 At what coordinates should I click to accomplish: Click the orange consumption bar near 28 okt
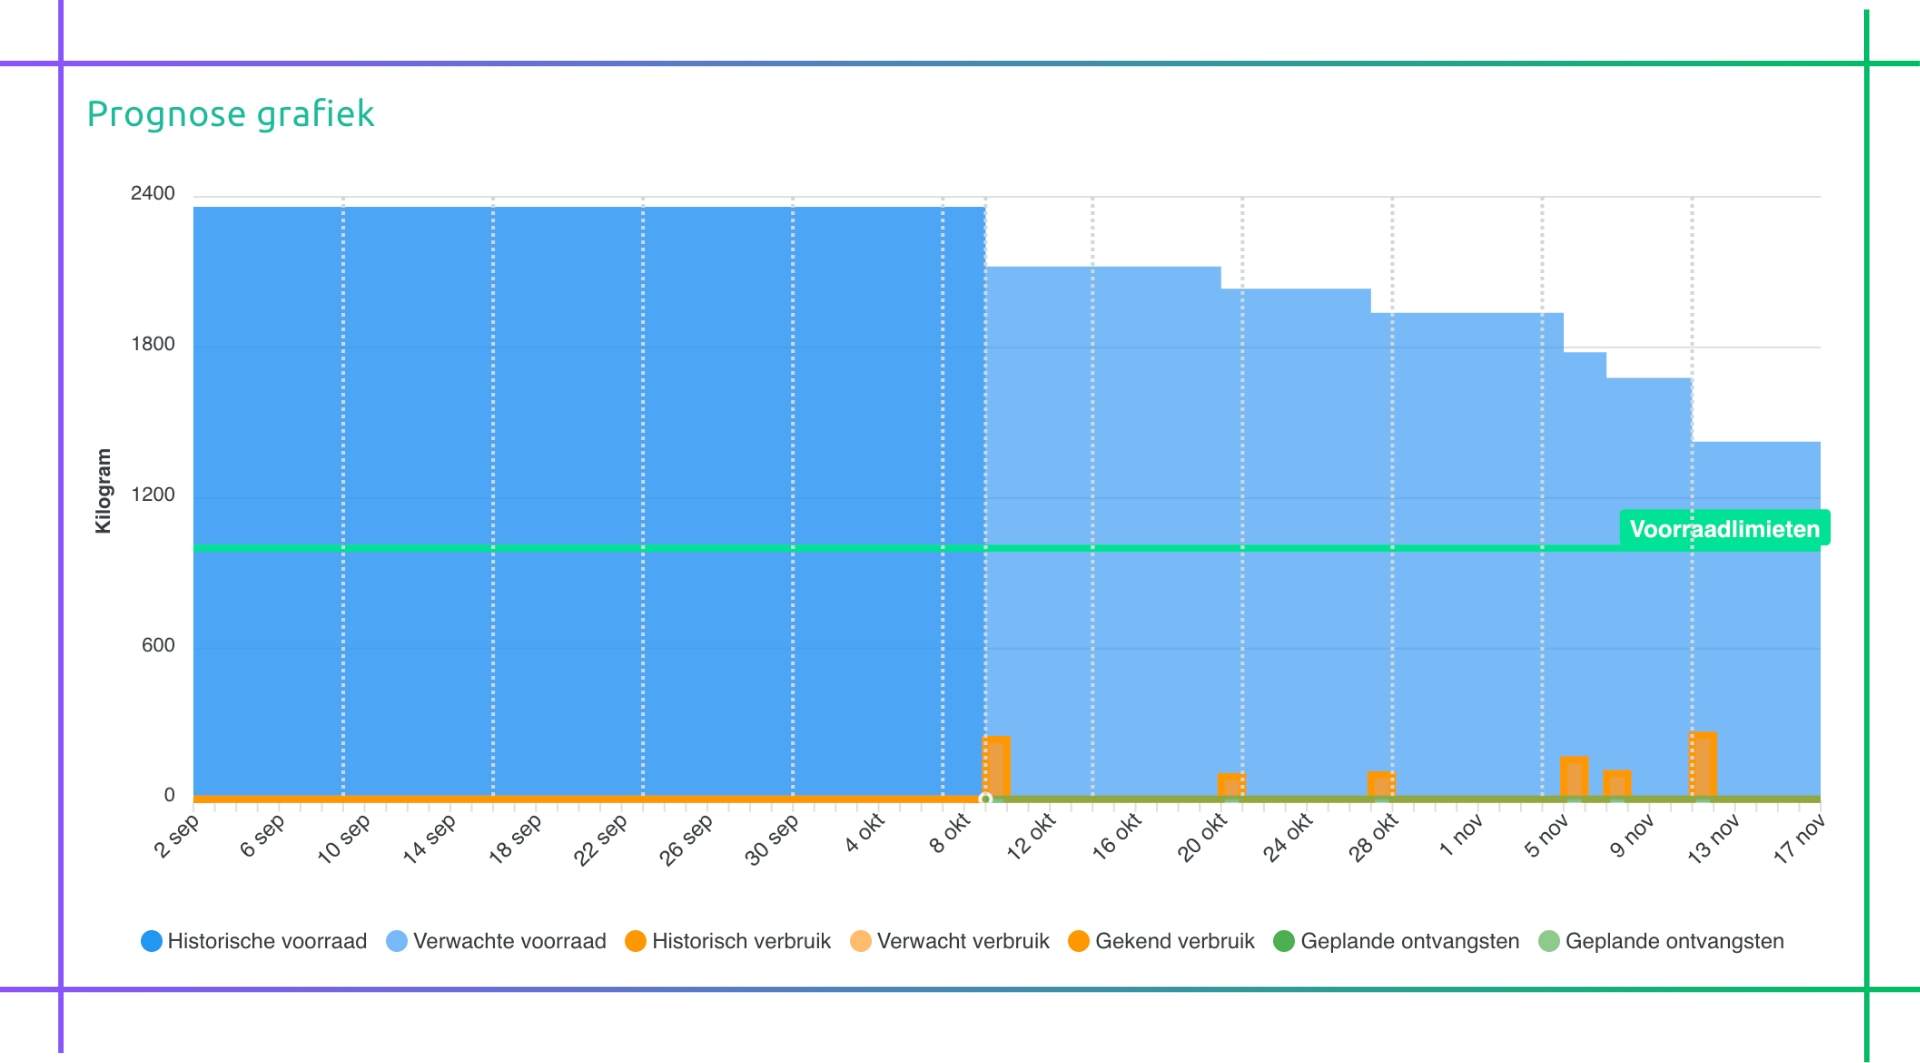(1381, 784)
